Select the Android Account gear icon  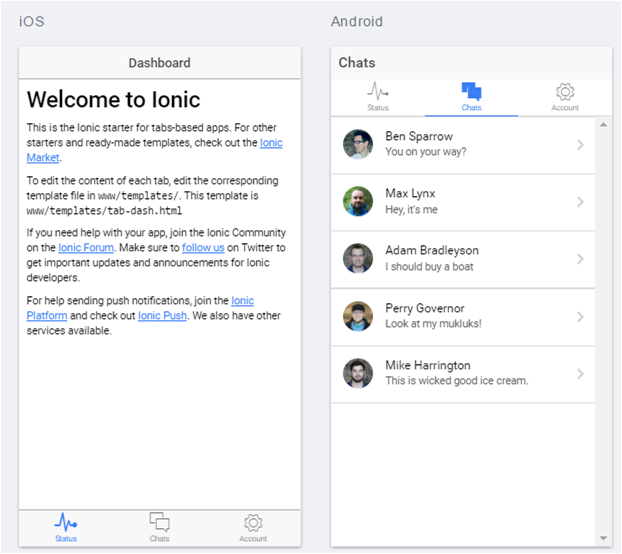(x=565, y=92)
